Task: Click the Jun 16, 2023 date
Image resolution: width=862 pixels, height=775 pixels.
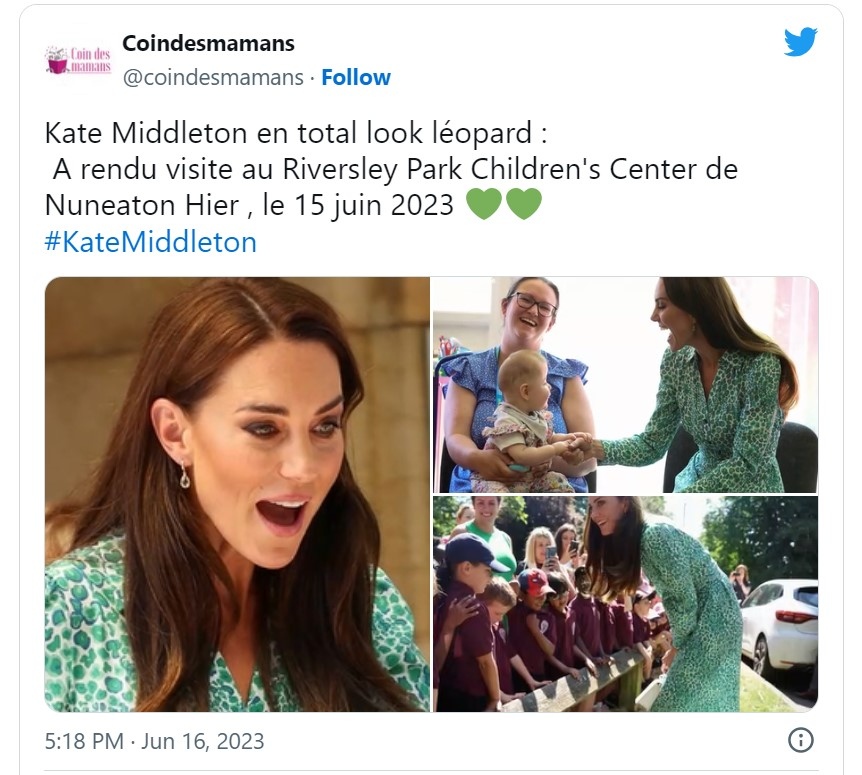Action: point(203,741)
